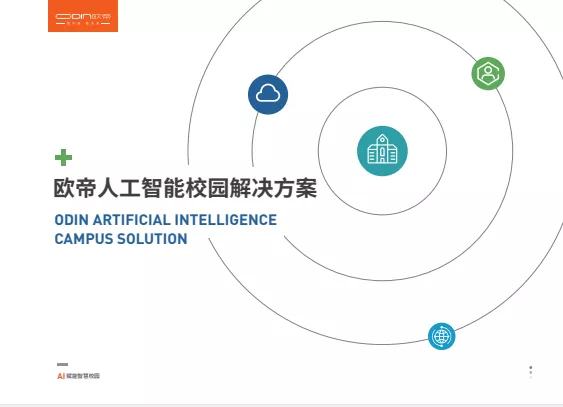Click the AI 赋能智慧校园 footer text

coord(78,376)
